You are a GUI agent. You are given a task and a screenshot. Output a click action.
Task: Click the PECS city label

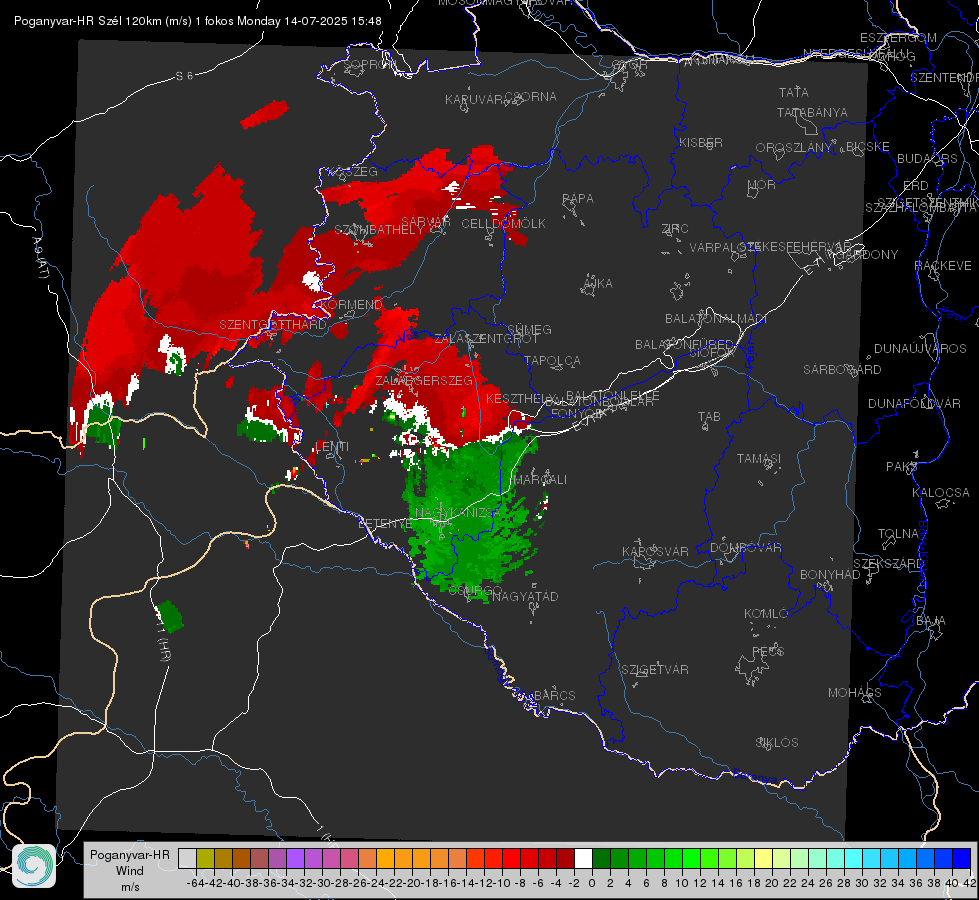(768, 651)
